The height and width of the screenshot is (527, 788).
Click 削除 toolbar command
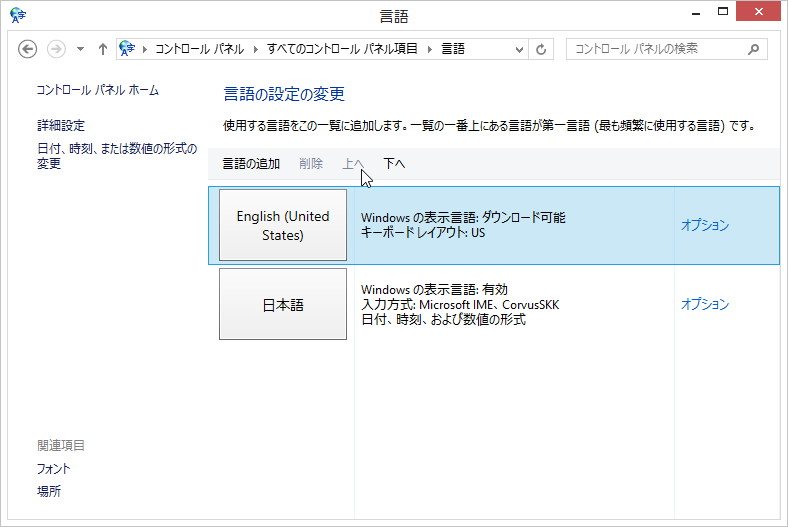pyautogui.click(x=311, y=164)
